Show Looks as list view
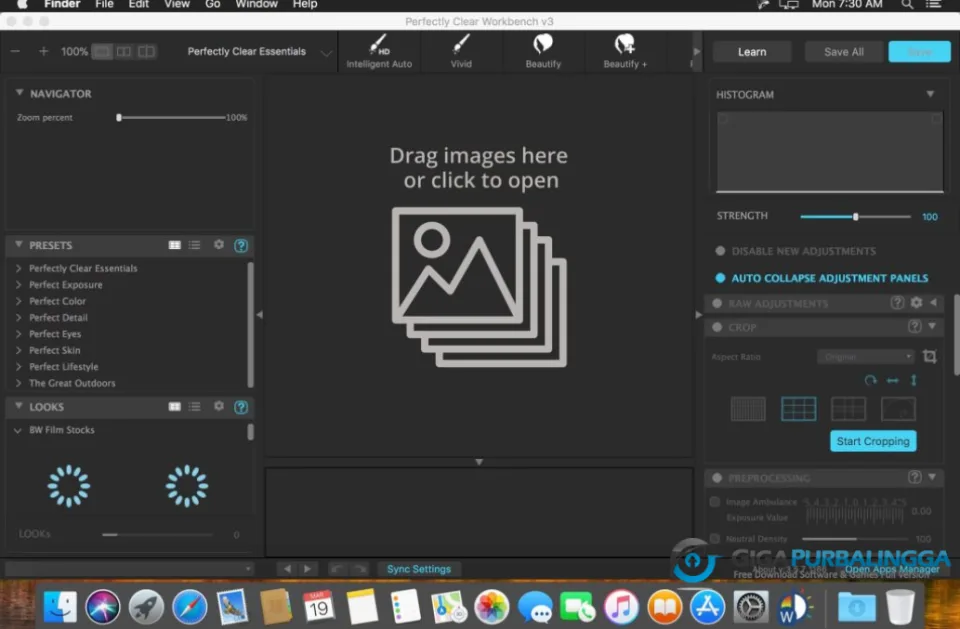 [x=195, y=407]
